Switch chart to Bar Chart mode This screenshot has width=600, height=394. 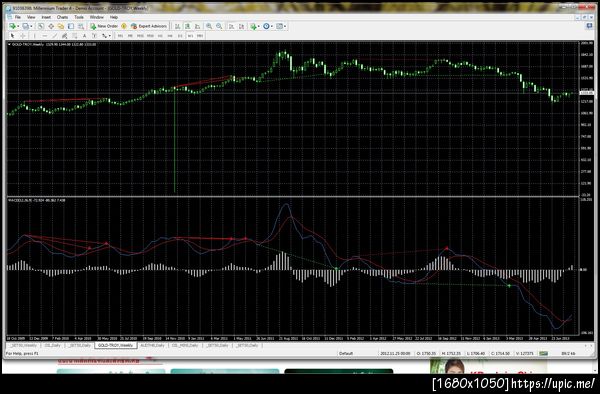point(178,26)
